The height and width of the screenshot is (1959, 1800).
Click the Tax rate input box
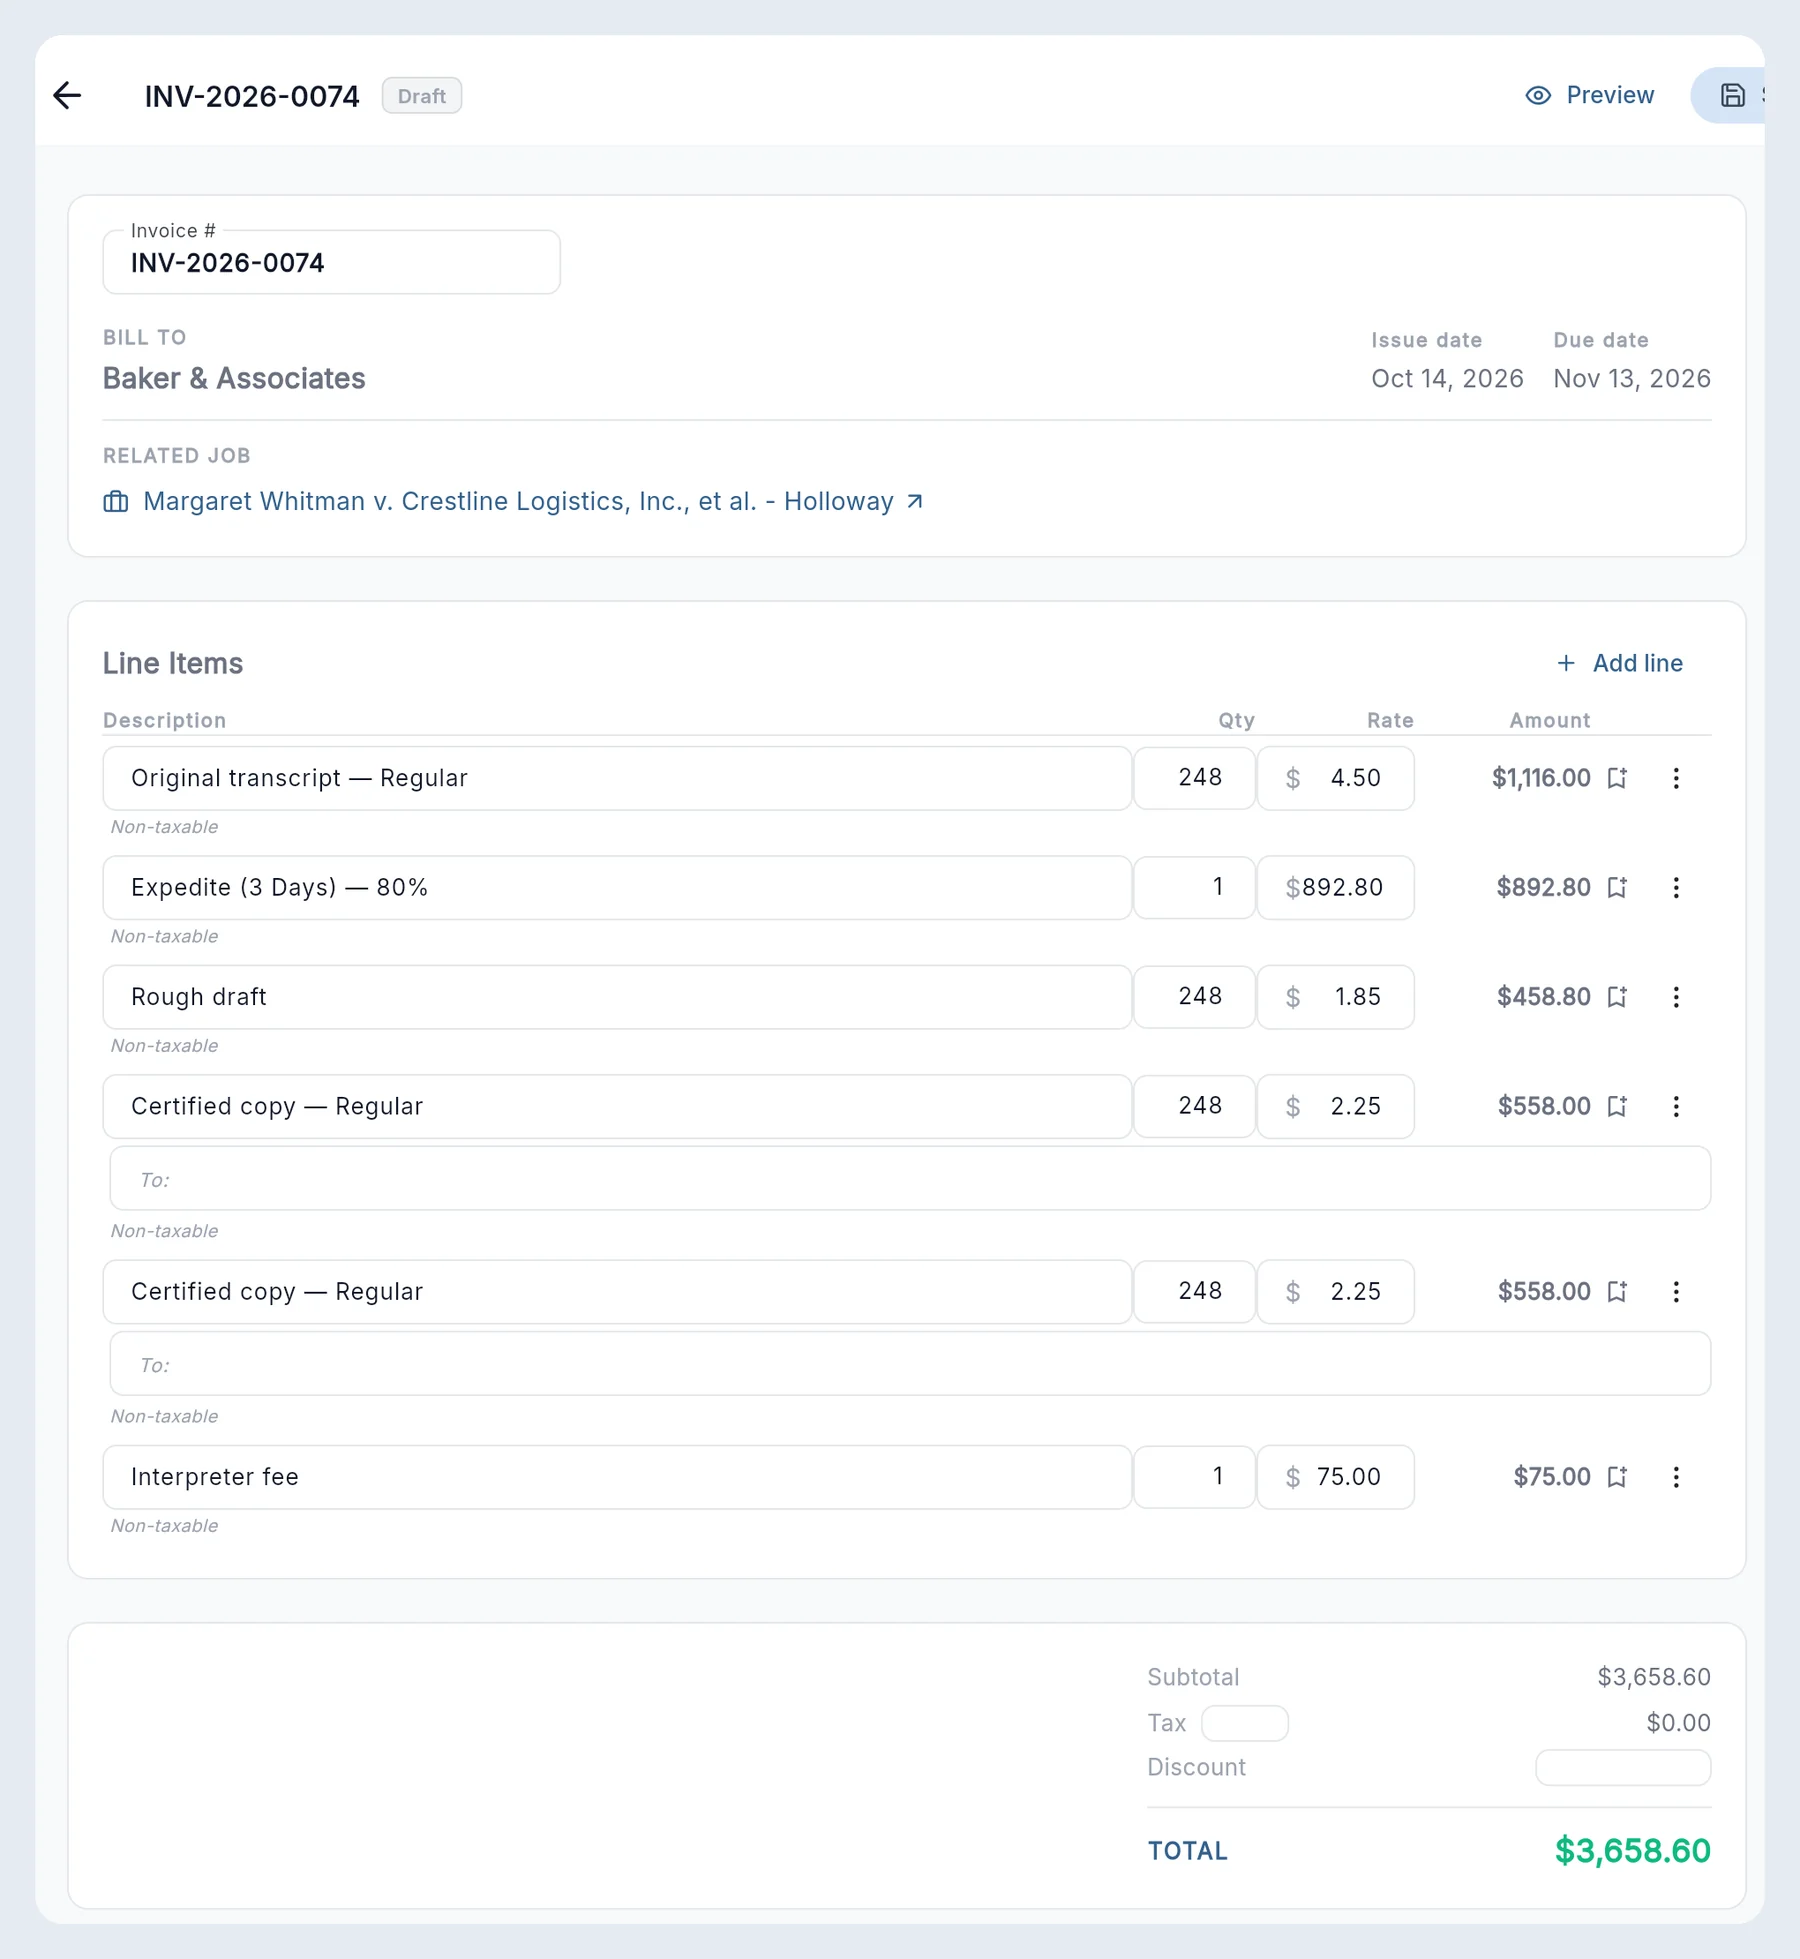(1244, 1723)
